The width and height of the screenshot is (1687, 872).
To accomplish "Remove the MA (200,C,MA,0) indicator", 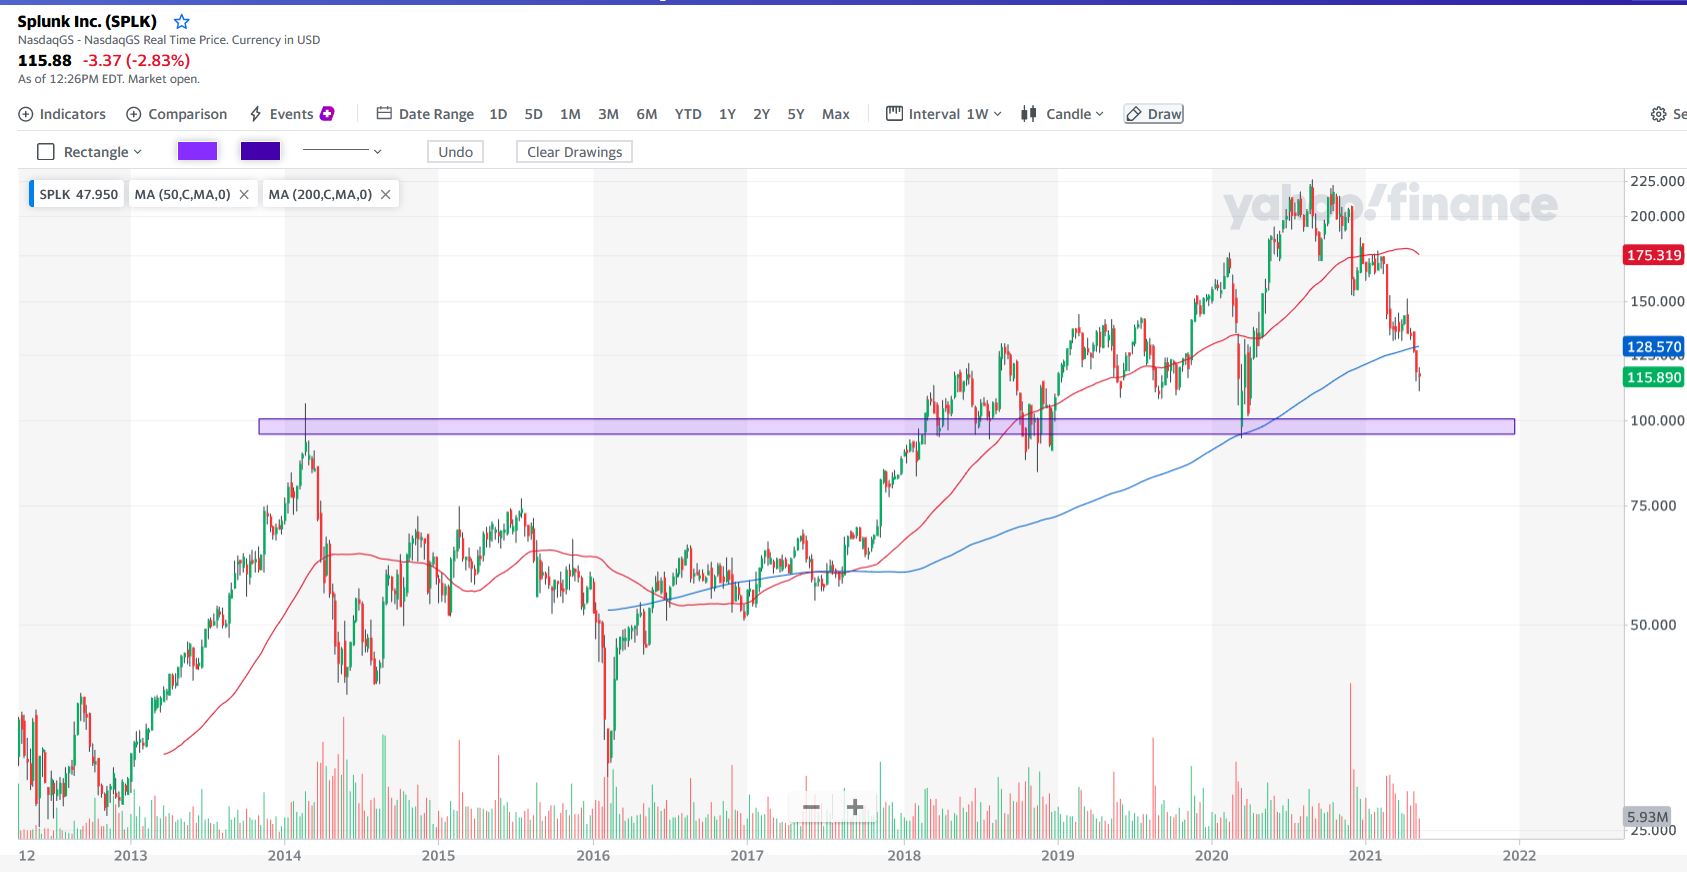I will (x=385, y=194).
